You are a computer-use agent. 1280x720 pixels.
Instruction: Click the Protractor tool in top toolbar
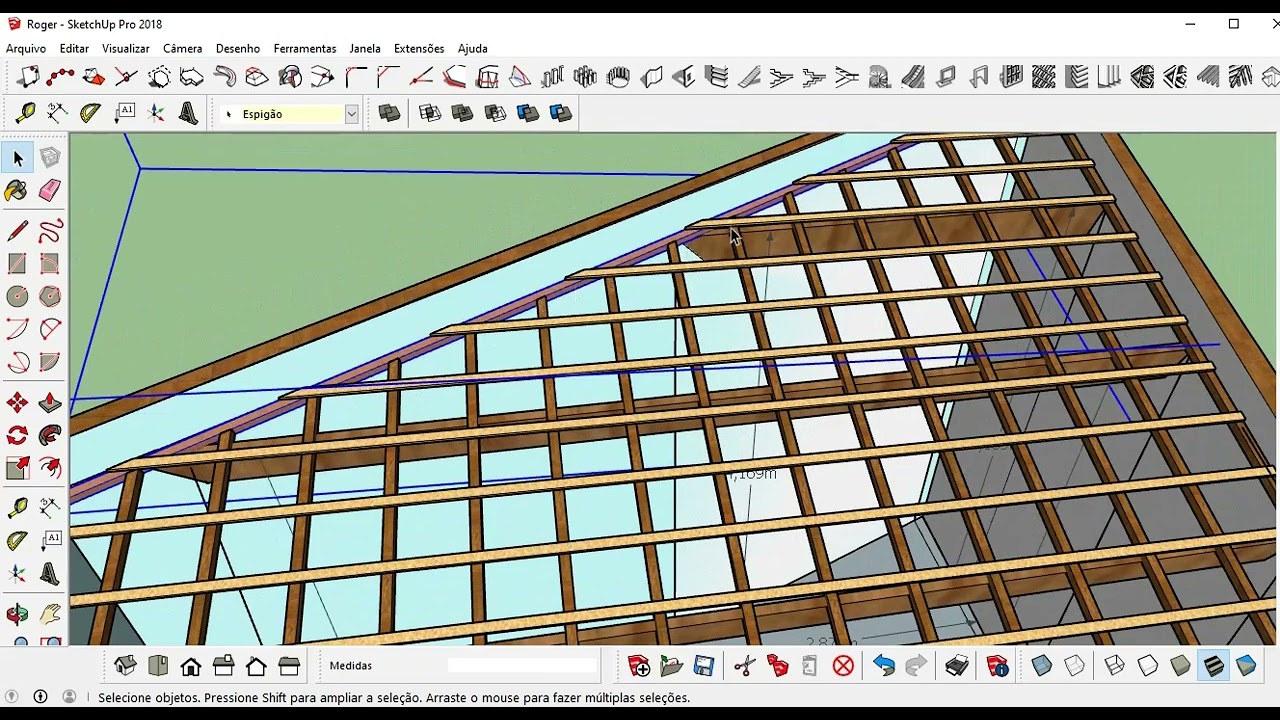tap(91, 113)
